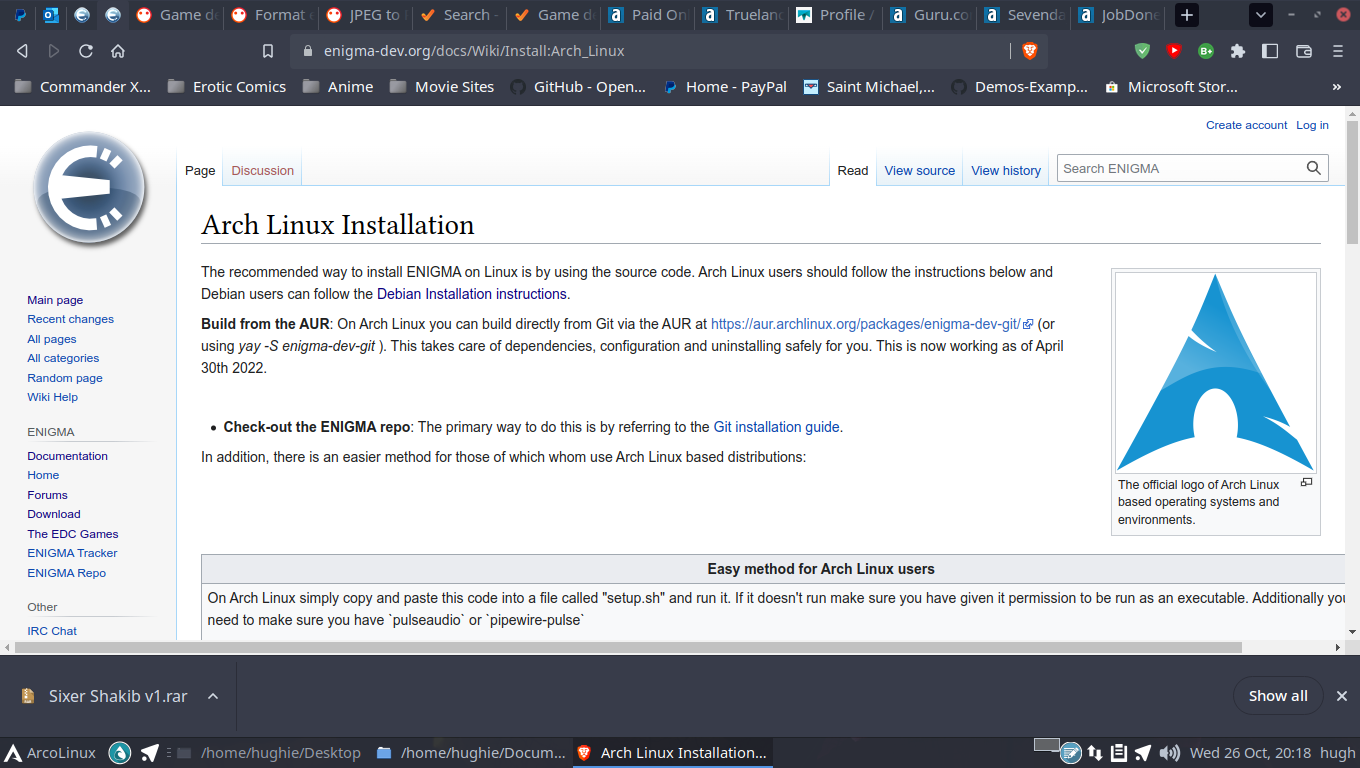Bookmark this page icon
This screenshot has width=1360, height=768.
pos(268,51)
